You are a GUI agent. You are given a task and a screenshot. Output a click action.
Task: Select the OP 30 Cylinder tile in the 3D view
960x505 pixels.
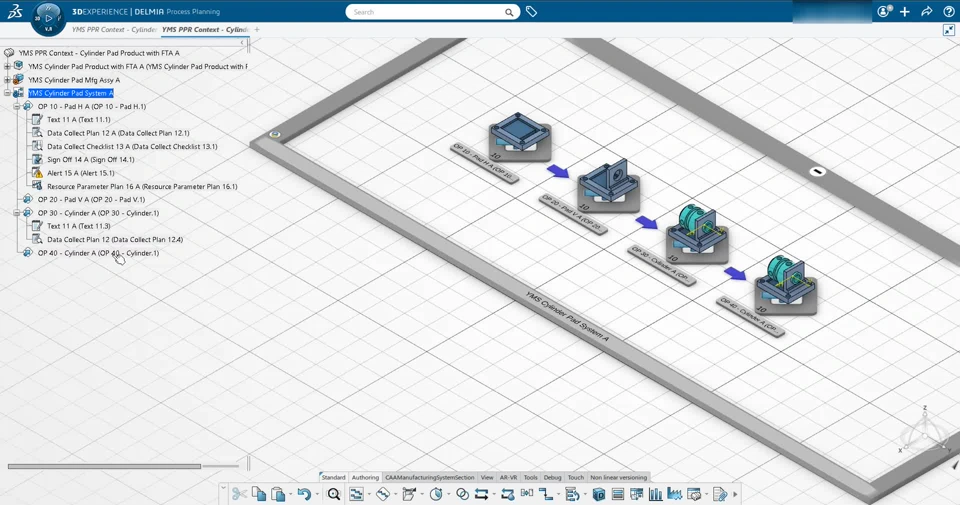[697, 235]
